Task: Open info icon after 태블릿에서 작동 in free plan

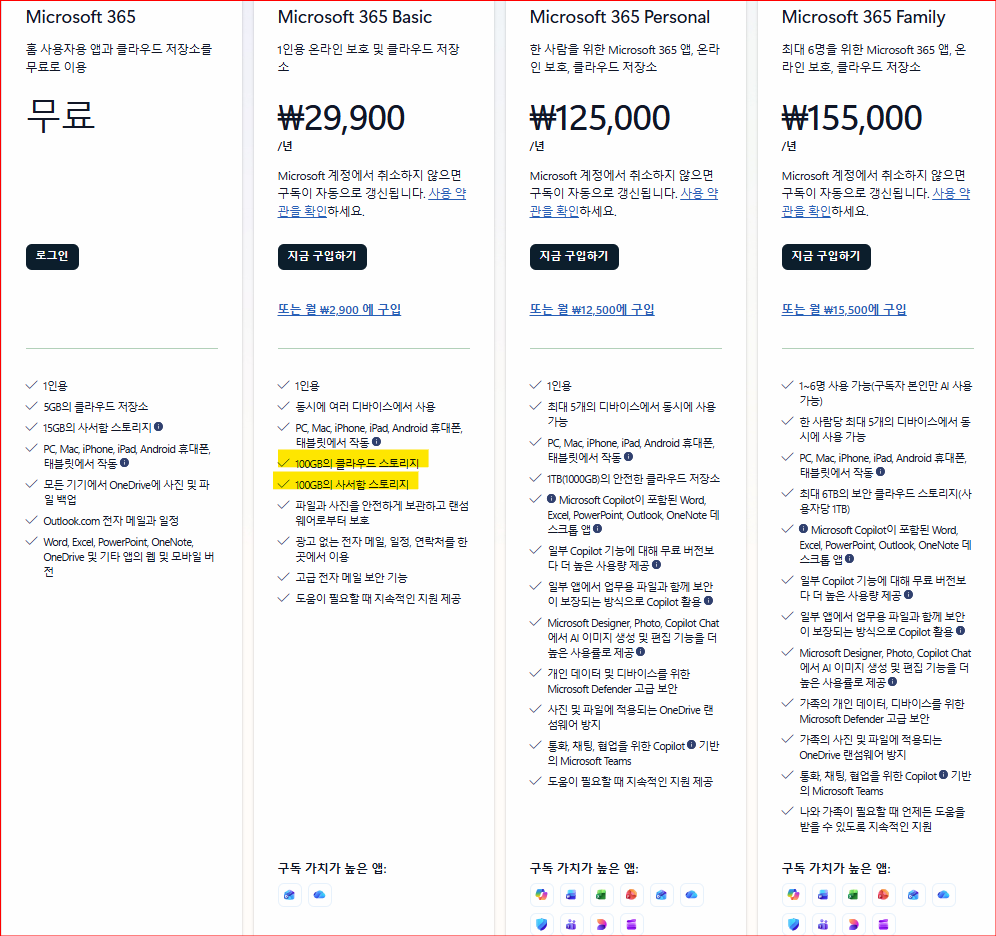Action: [x=124, y=463]
